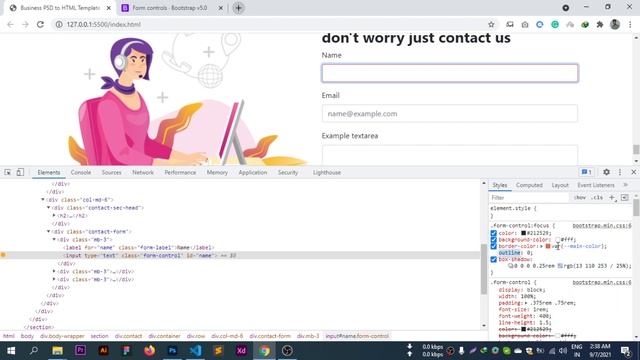
Task: Click the Name text input field
Action: [450, 73]
